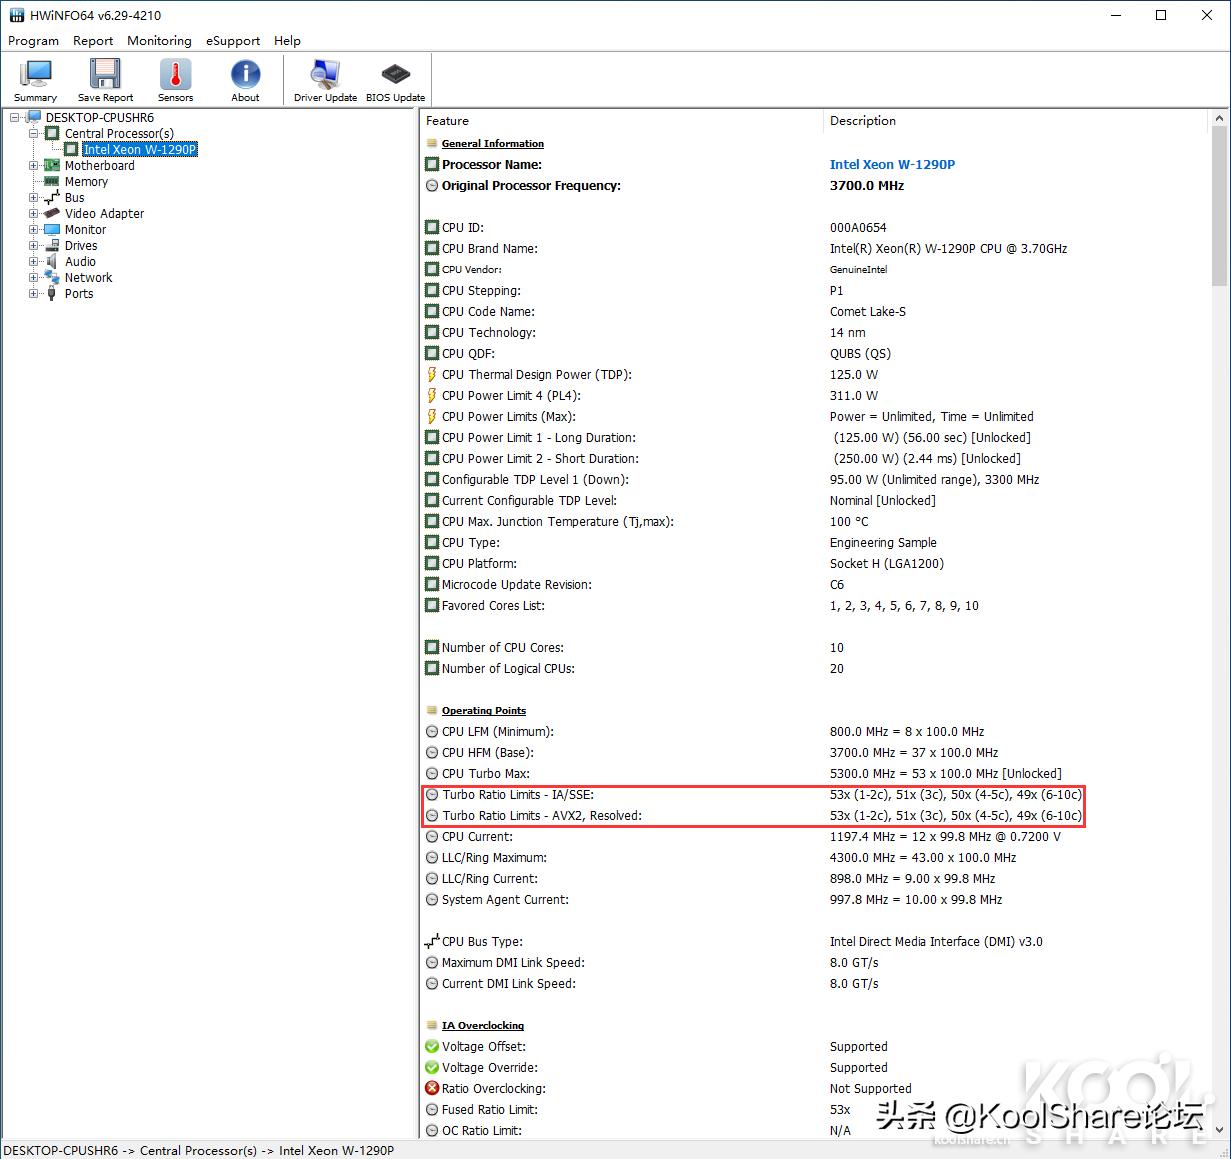Click the status bar path text

[199, 1150]
